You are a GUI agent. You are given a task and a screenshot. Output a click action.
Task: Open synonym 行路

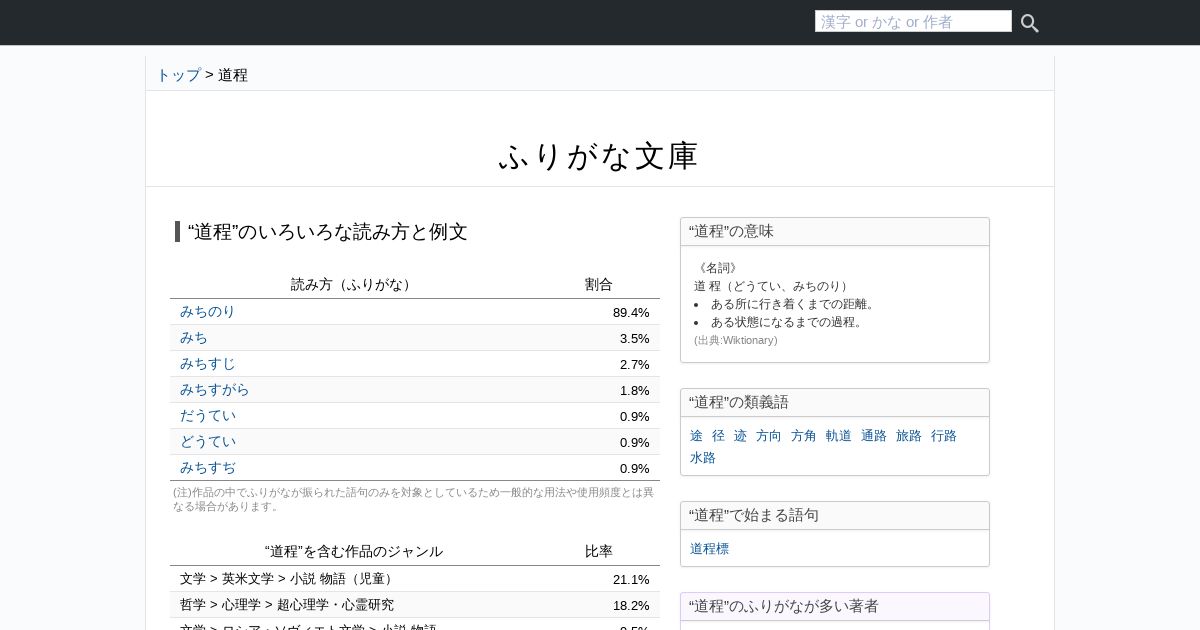coord(944,436)
